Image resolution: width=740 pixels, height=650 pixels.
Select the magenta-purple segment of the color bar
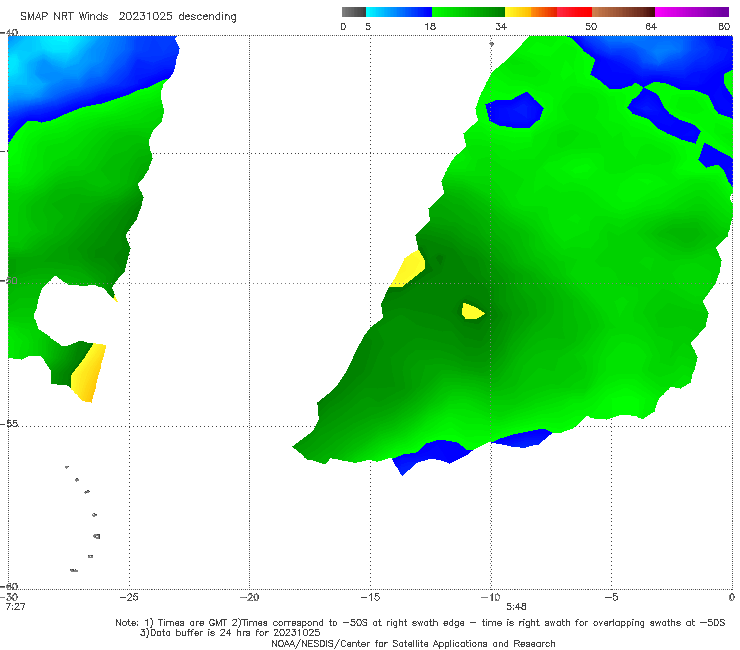(x=692, y=12)
